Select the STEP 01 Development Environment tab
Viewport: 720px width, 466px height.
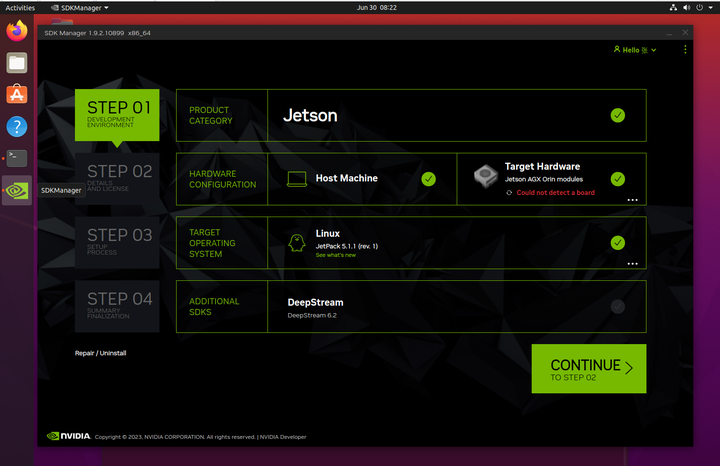(x=117, y=115)
